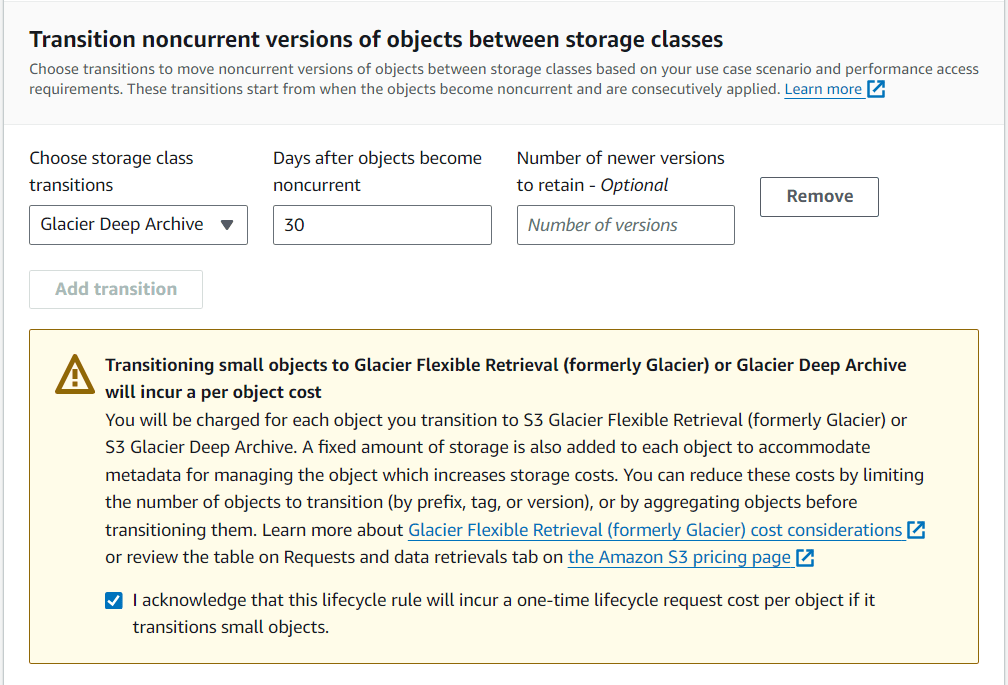Screen dimensions: 1008x685
Task: Open the Learn more link in the header
Action: (823, 89)
